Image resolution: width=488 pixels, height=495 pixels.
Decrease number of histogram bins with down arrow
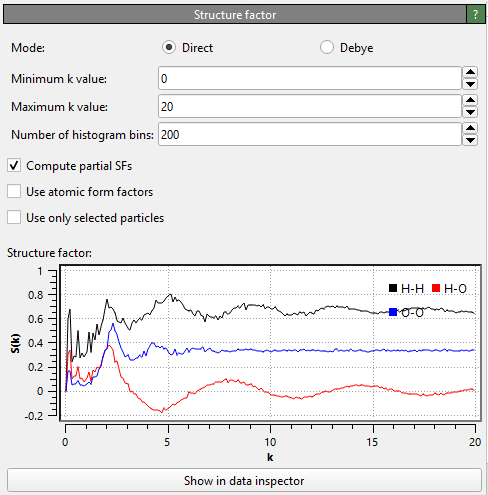coord(470,140)
